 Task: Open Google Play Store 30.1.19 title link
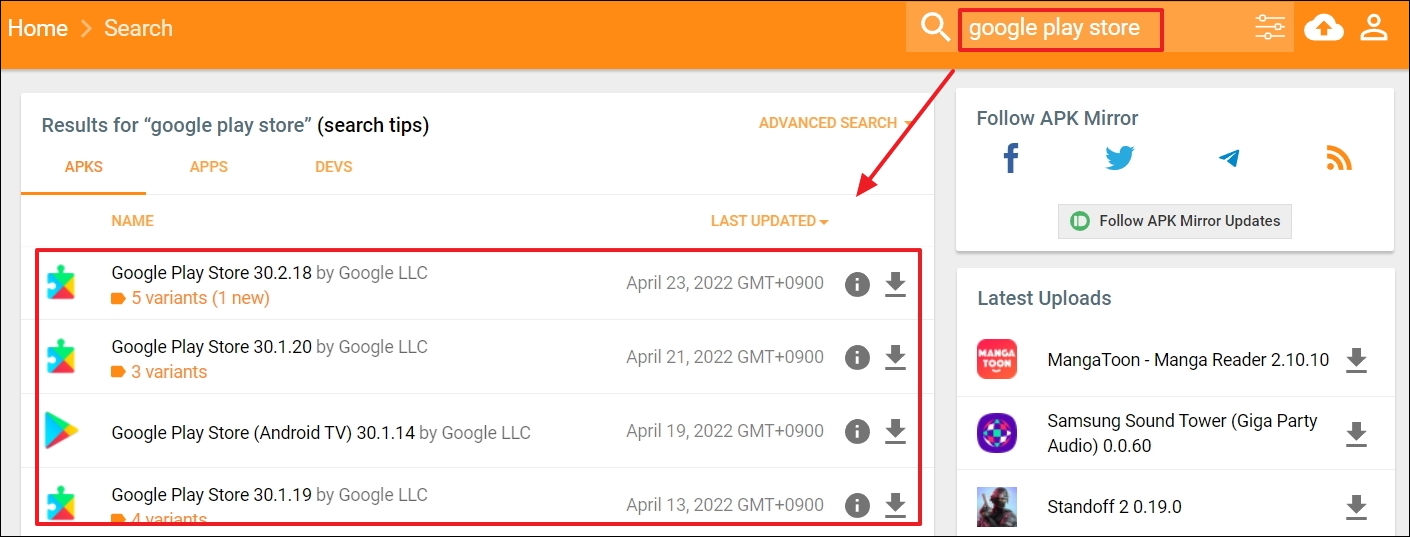tap(212, 495)
